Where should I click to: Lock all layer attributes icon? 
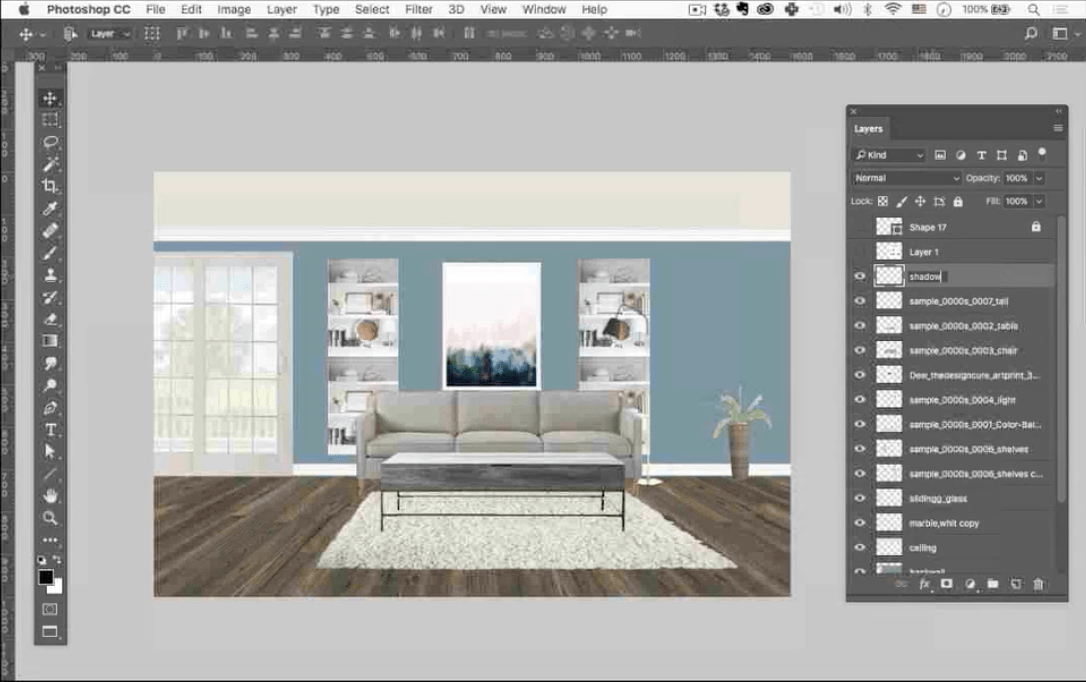(958, 201)
